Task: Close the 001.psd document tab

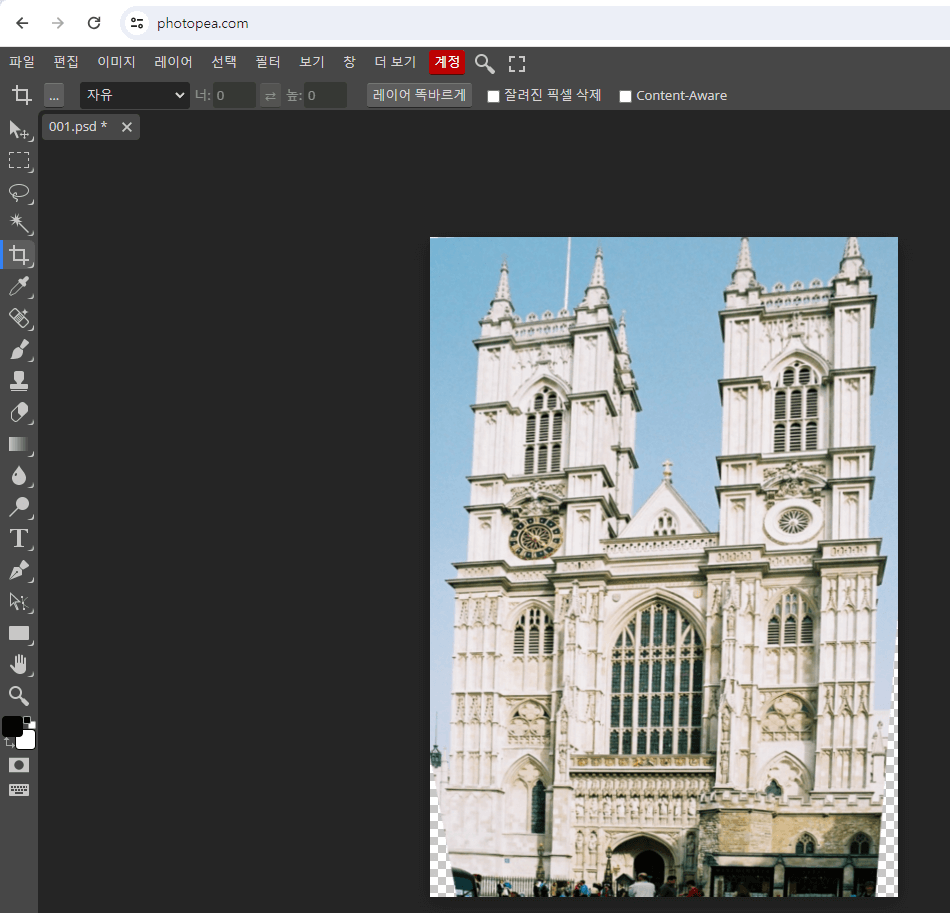Action: [x=127, y=127]
